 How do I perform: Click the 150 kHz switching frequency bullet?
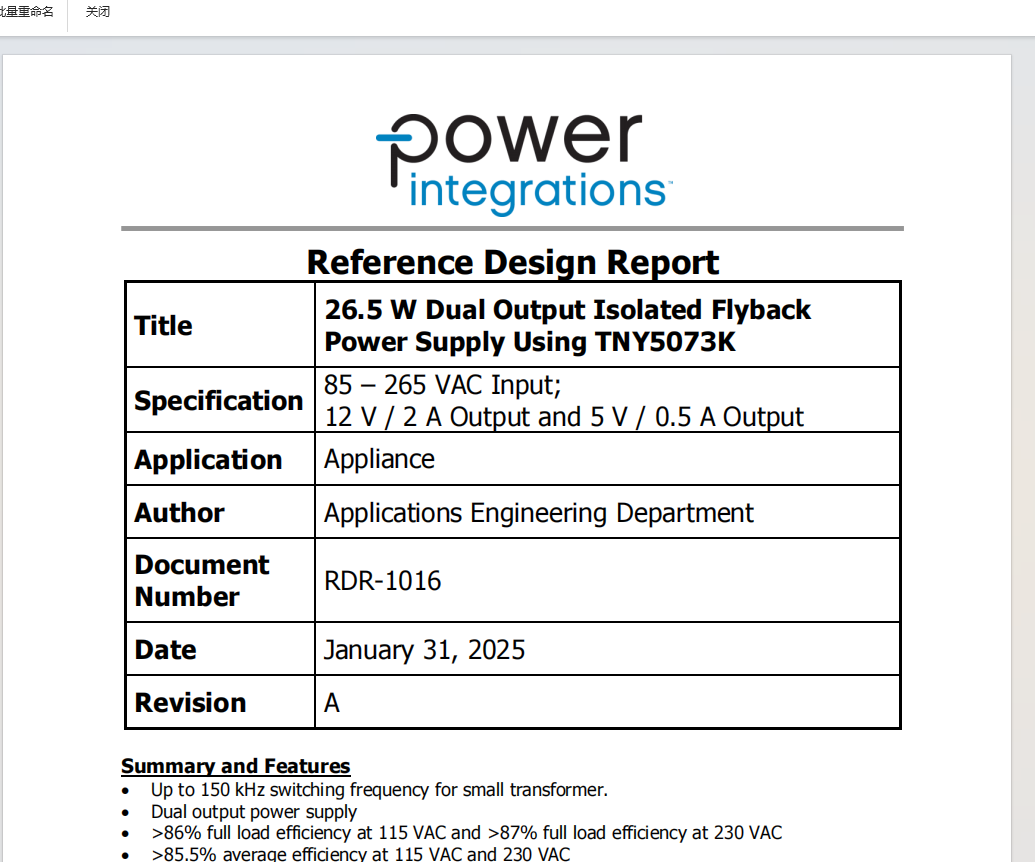(x=379, y=790)
